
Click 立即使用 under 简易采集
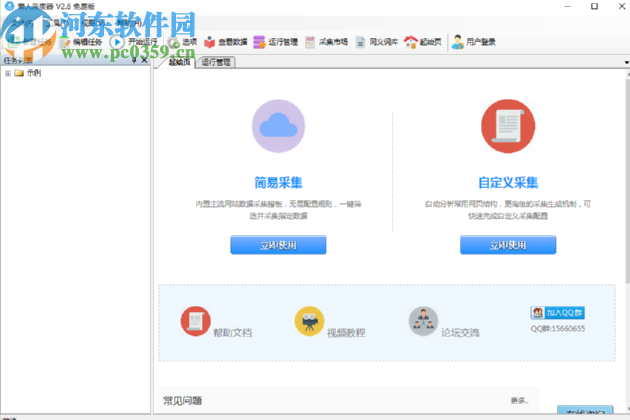278,245
